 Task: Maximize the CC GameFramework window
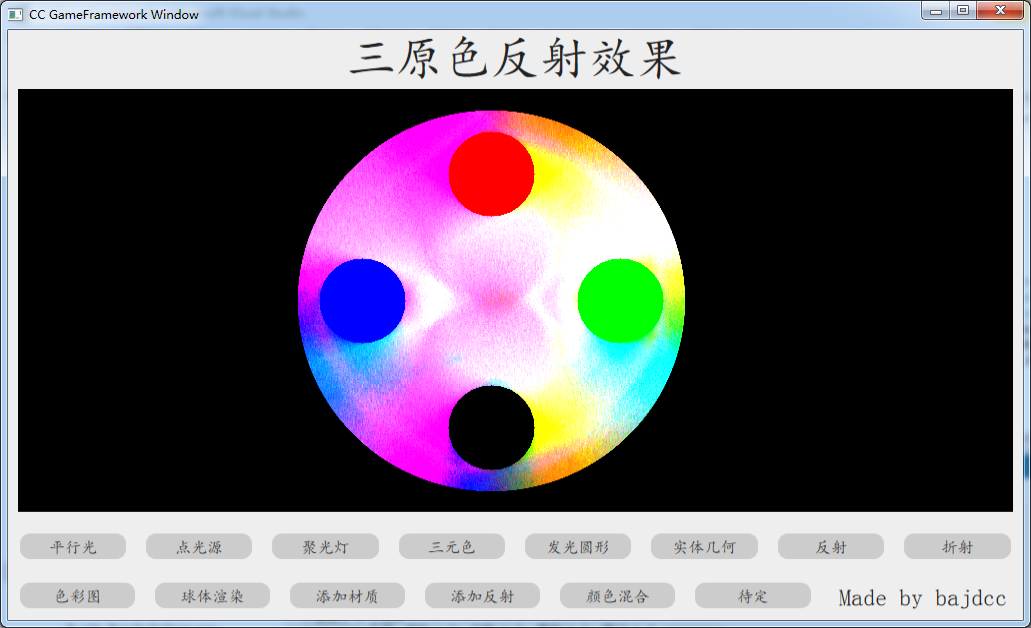pyautogui.click(x=963, y=11)
